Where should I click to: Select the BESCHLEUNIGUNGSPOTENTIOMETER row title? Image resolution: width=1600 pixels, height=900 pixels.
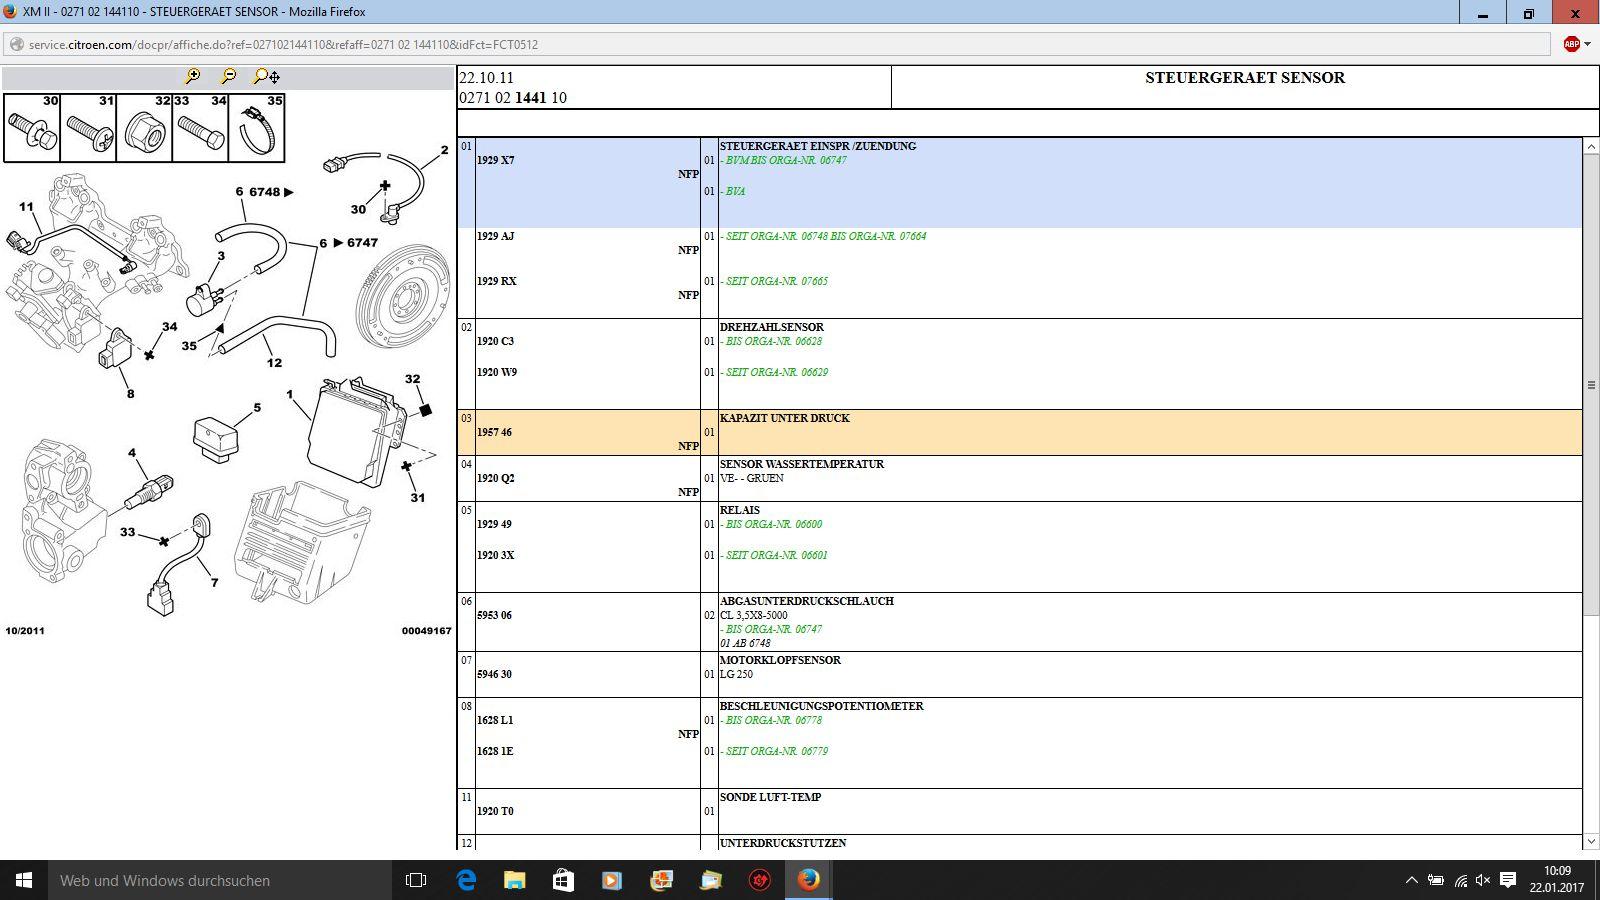[822, 706]
